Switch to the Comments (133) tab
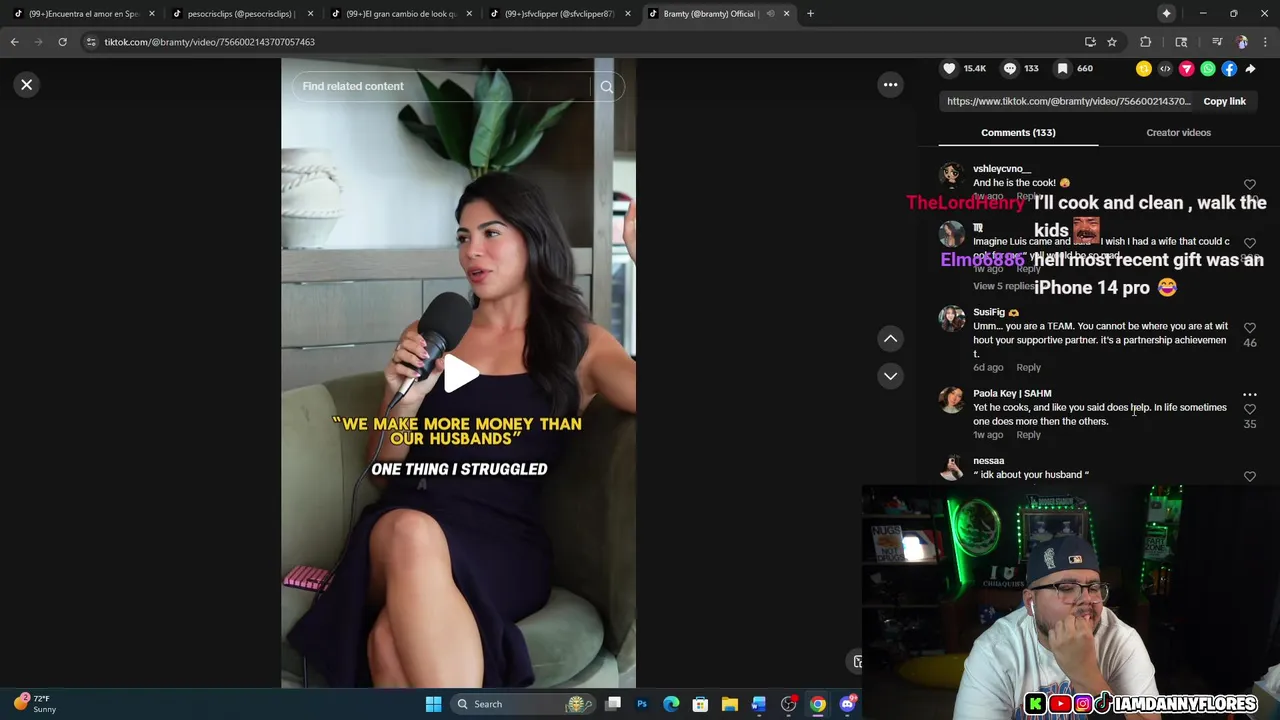 click(x=1018, y=132)
